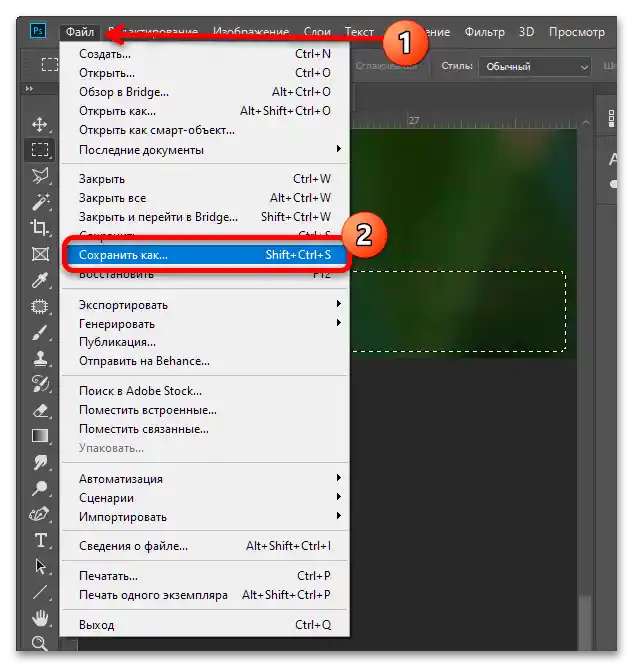Select the Dodge tool

click(40, 488)
